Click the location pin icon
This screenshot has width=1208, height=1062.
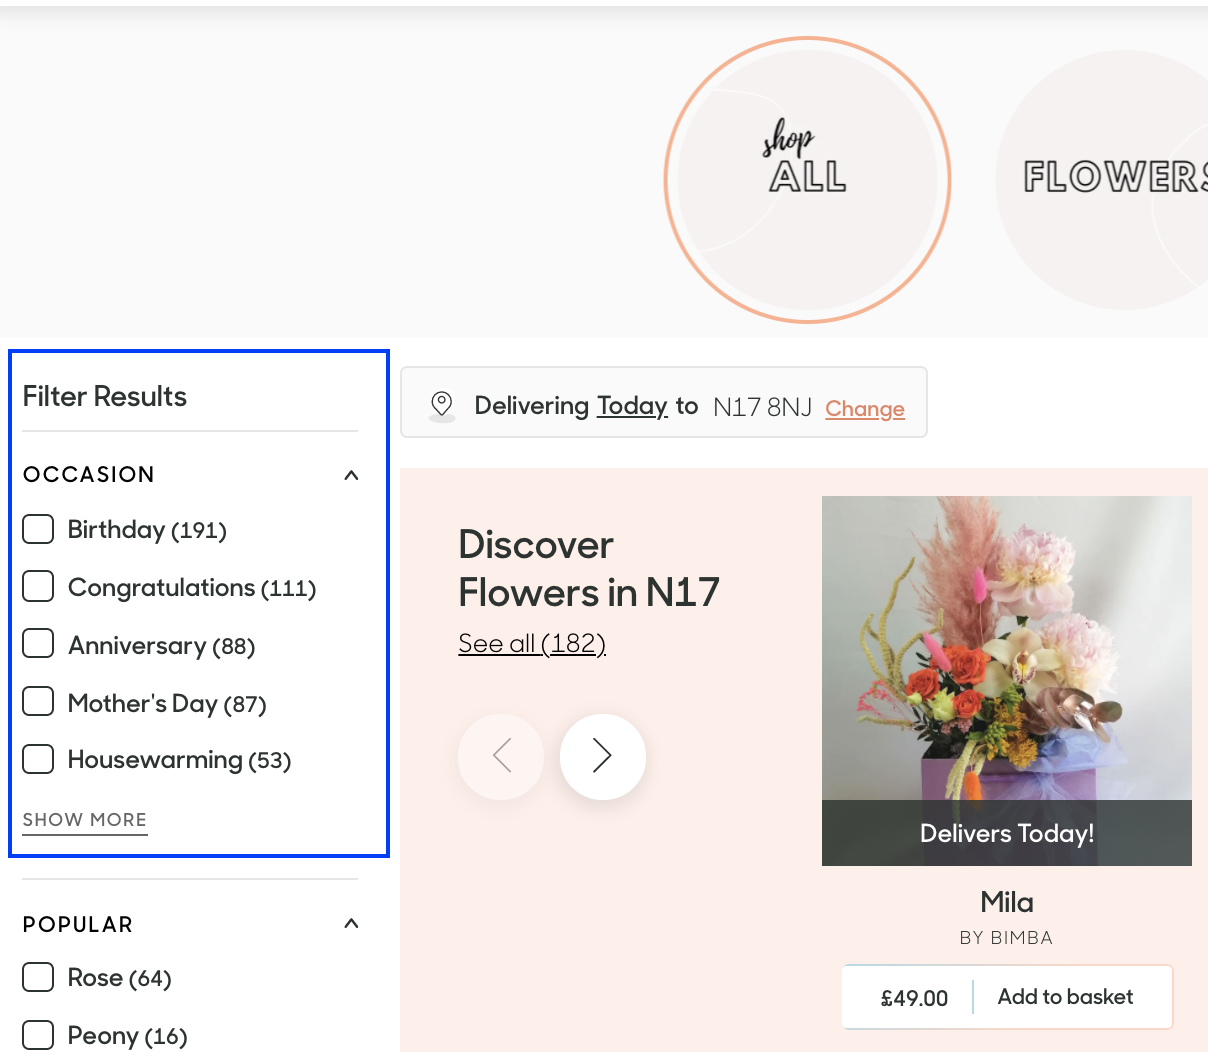tap(441, 404)
